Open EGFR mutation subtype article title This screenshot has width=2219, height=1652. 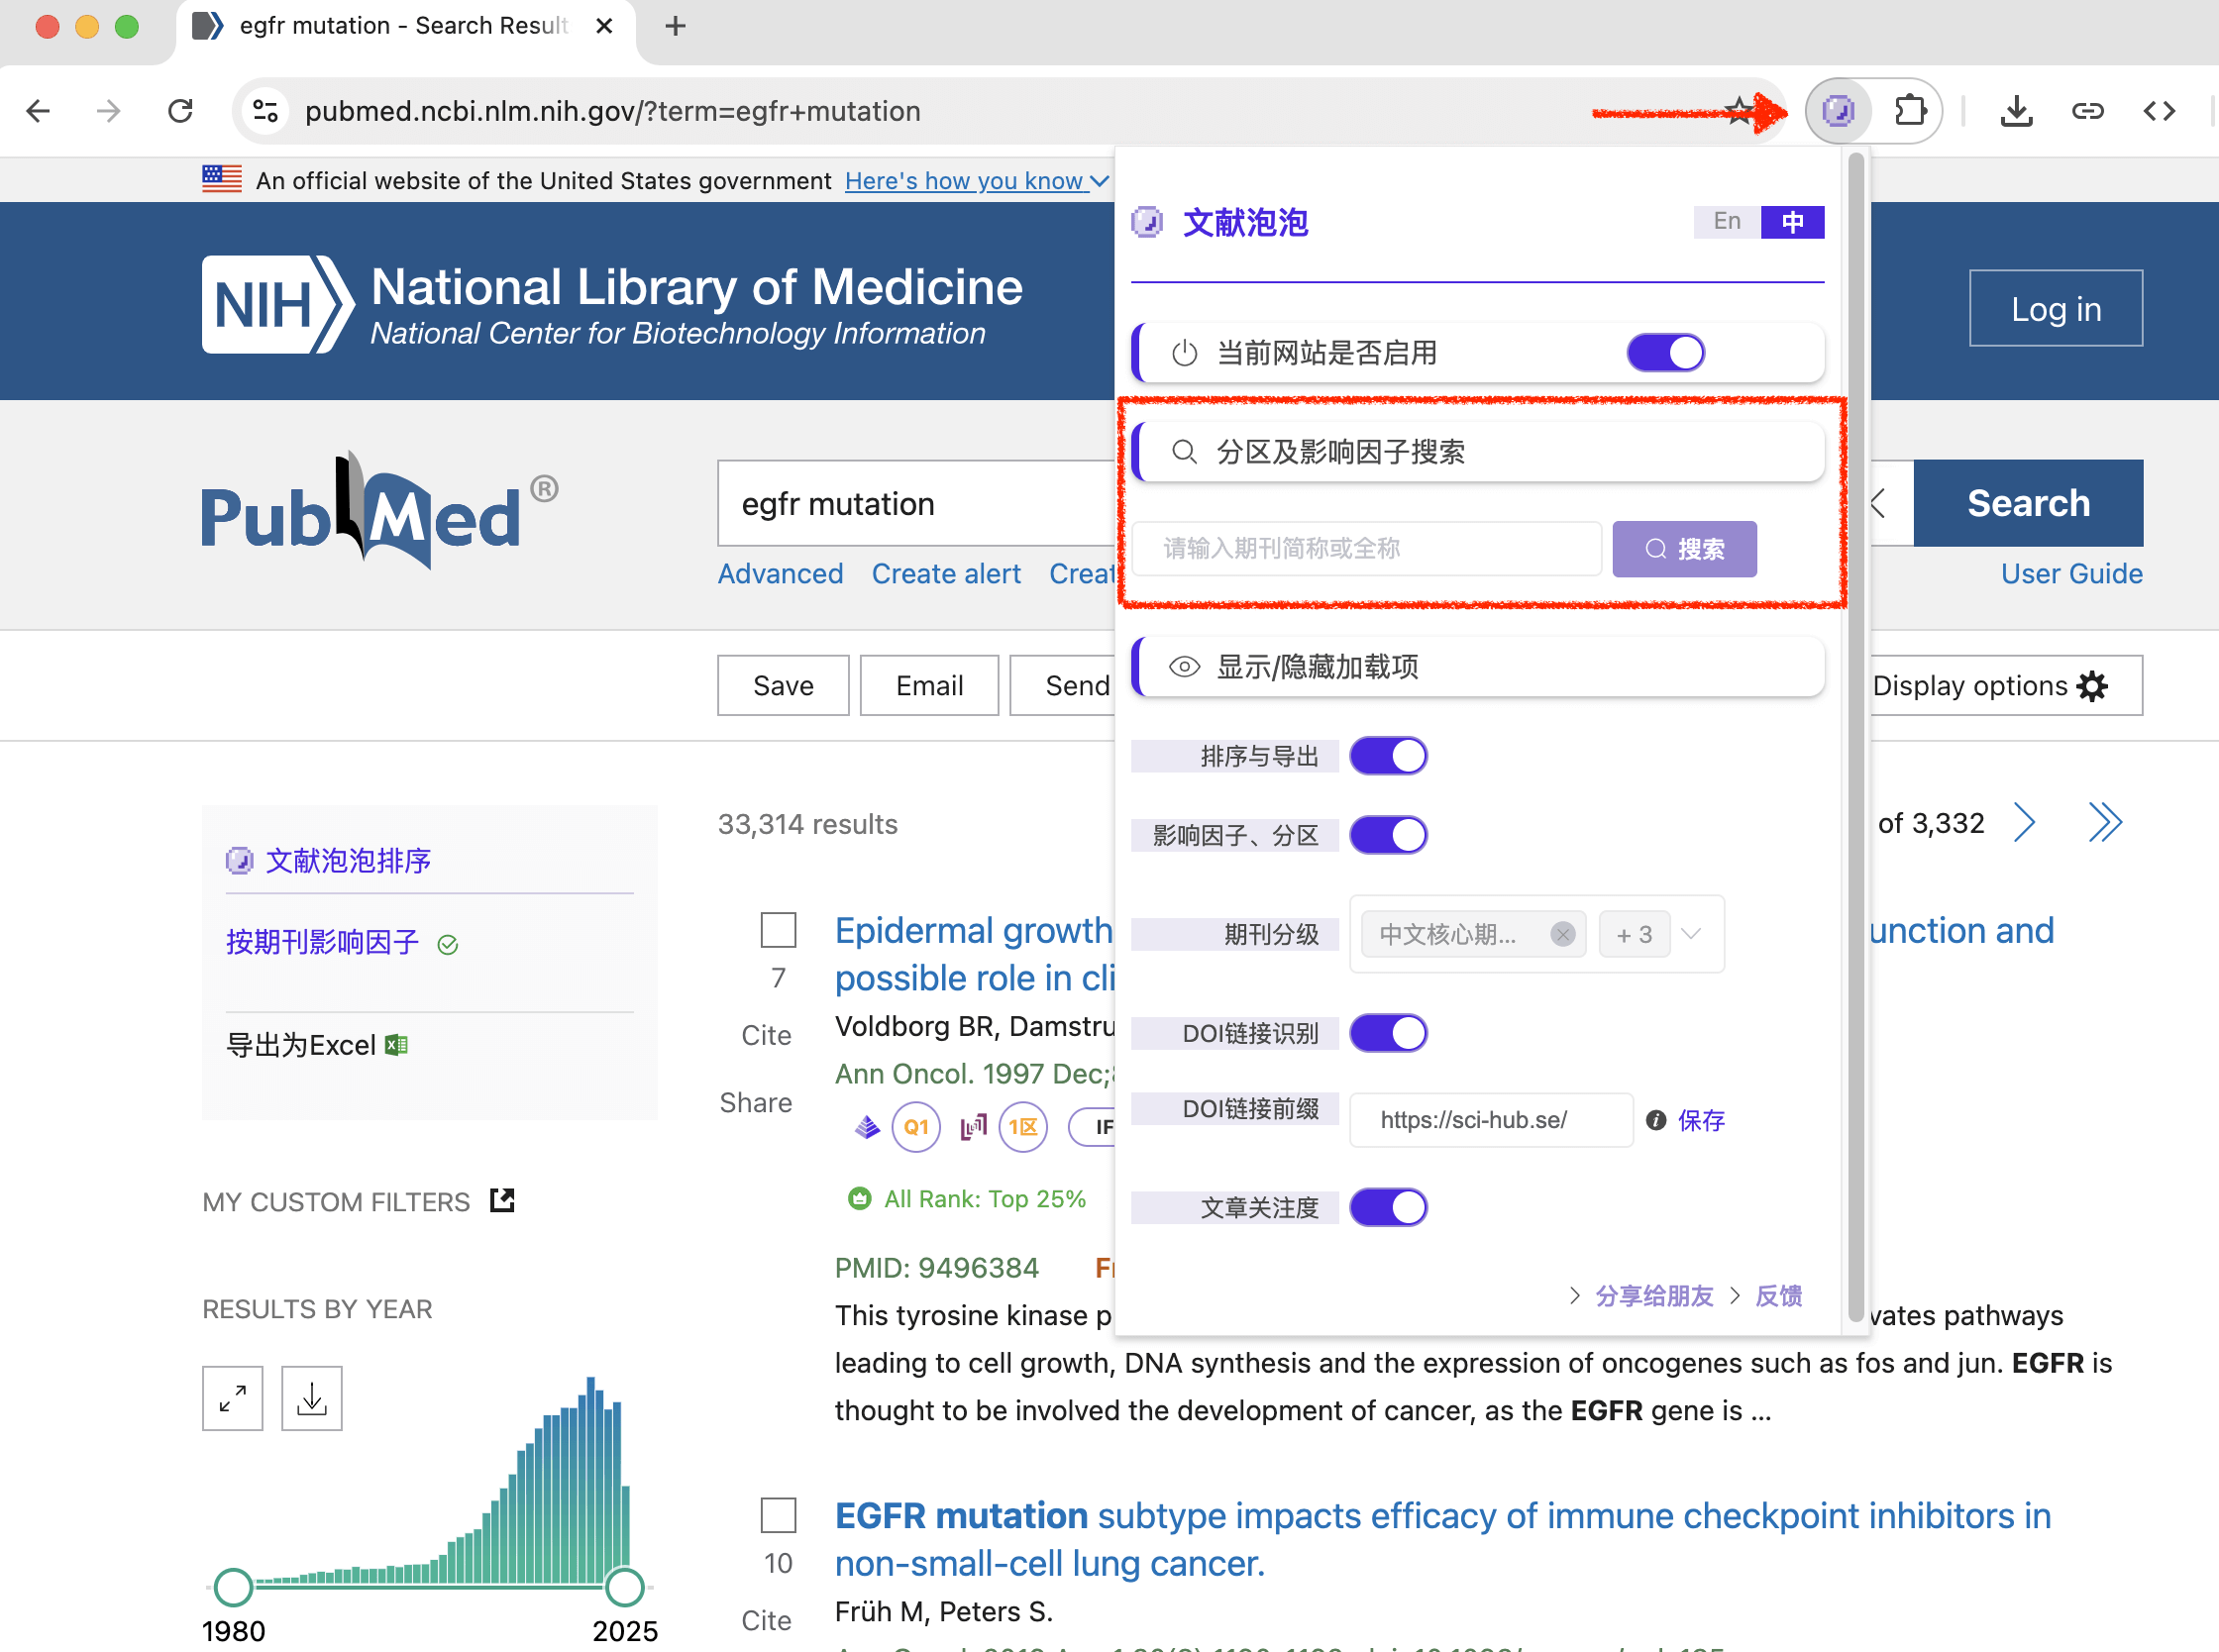[1442, 1539]
